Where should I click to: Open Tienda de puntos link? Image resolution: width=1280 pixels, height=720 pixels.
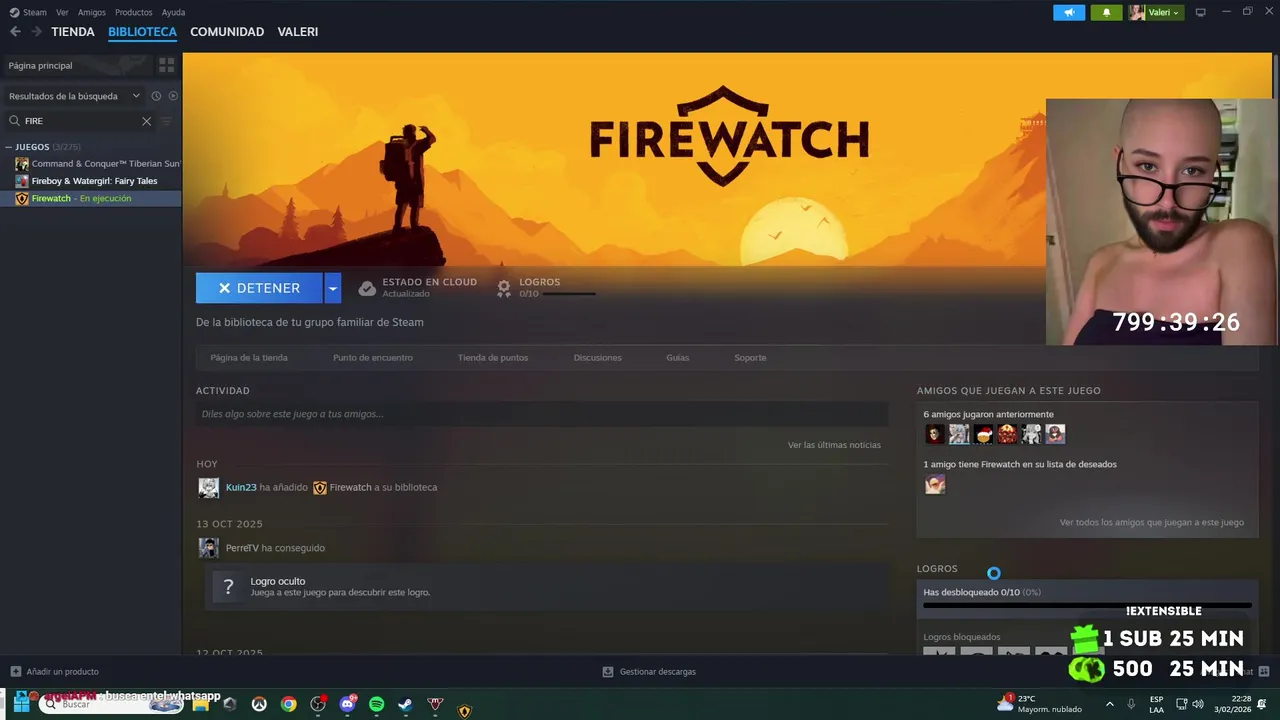pyautogui.click(x=493, y=358)
